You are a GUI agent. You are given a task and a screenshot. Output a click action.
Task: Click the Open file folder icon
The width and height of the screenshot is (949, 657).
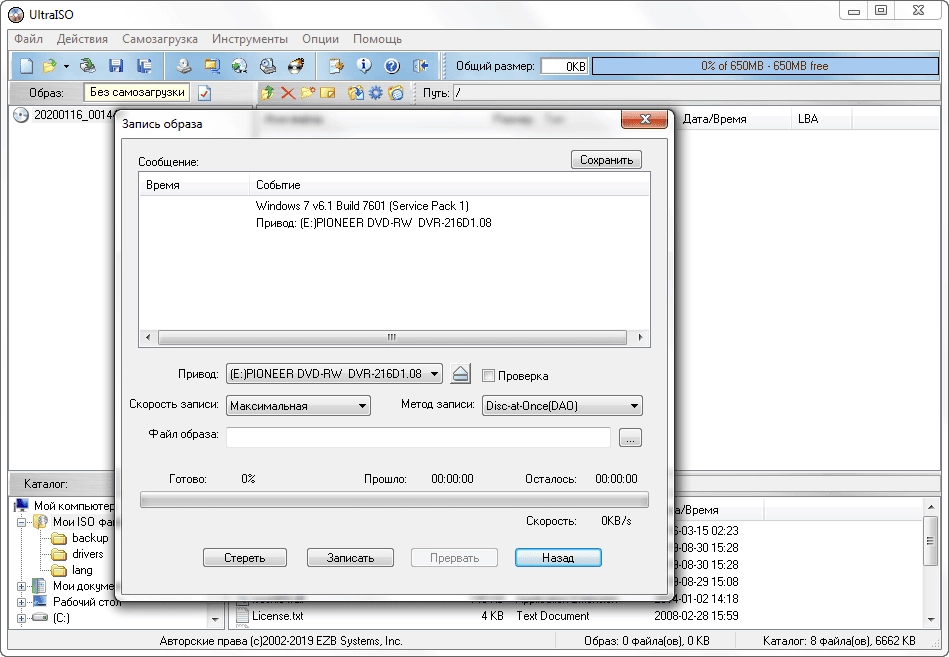pyautogui.click(x=50, y=66)
